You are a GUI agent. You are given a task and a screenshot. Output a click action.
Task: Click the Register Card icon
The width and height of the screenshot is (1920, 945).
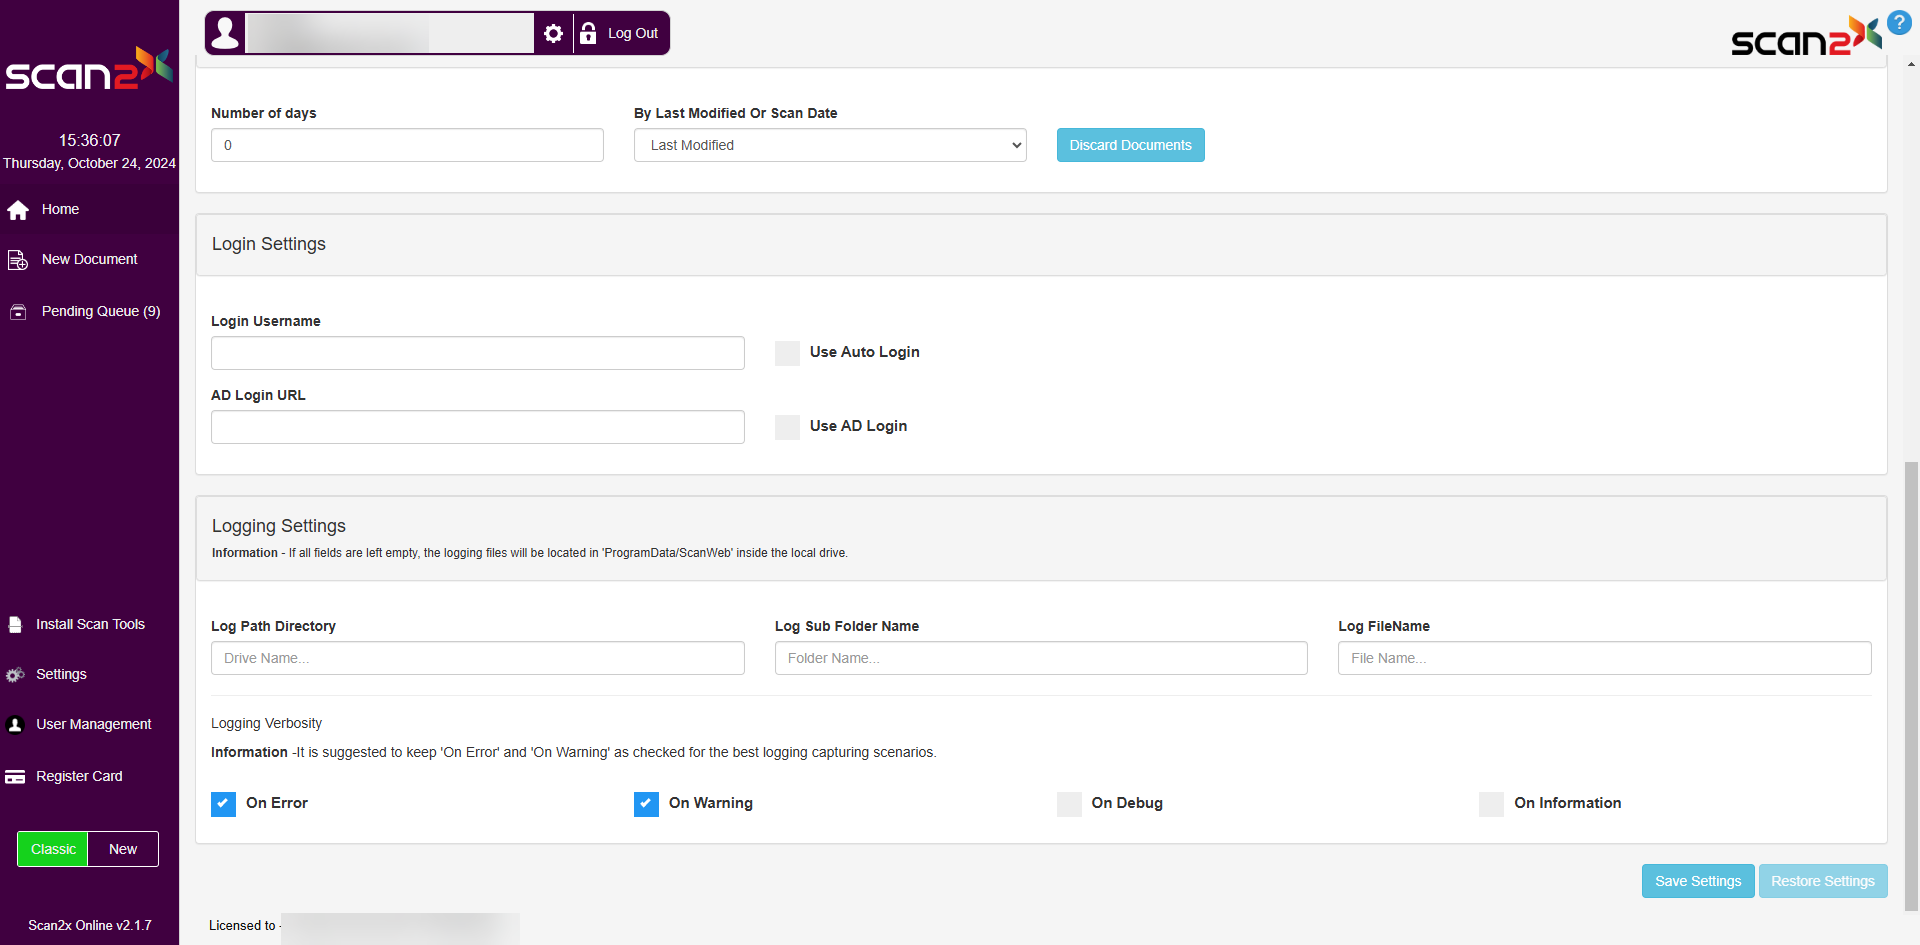click(15, 777)
